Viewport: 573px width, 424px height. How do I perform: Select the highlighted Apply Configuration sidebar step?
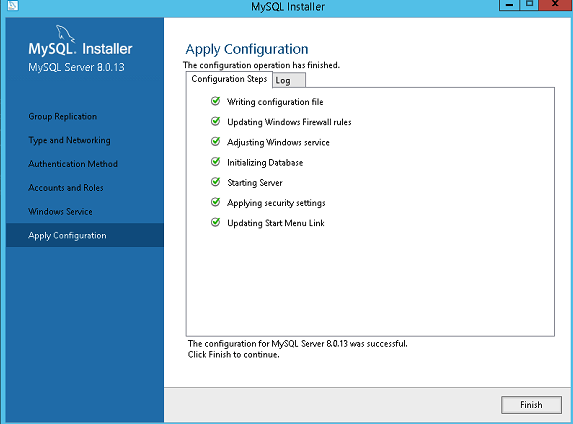pyautogui.click(x=85, y=235)
